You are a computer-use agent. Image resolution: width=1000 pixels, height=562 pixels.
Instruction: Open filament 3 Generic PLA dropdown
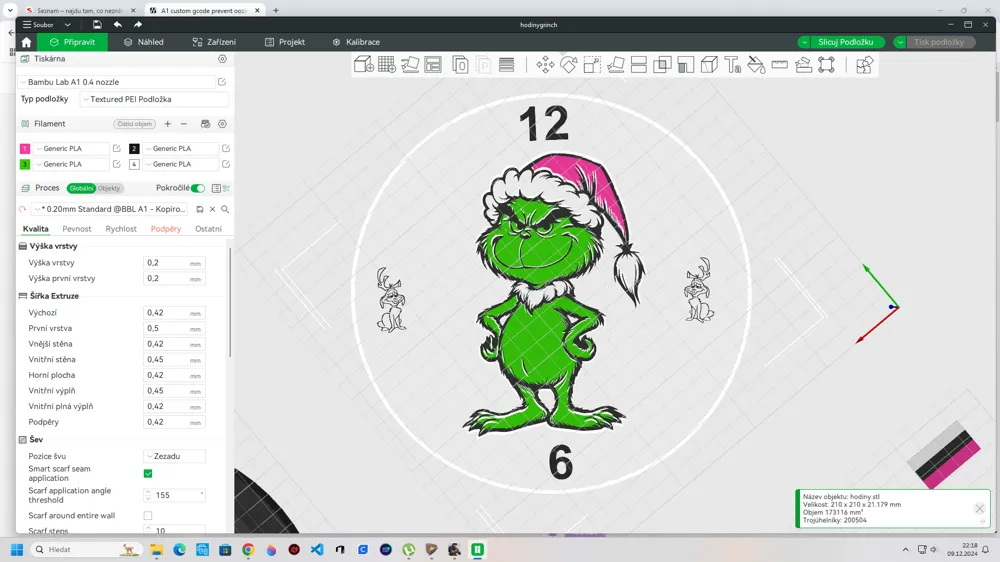click(x=71, y=164)
